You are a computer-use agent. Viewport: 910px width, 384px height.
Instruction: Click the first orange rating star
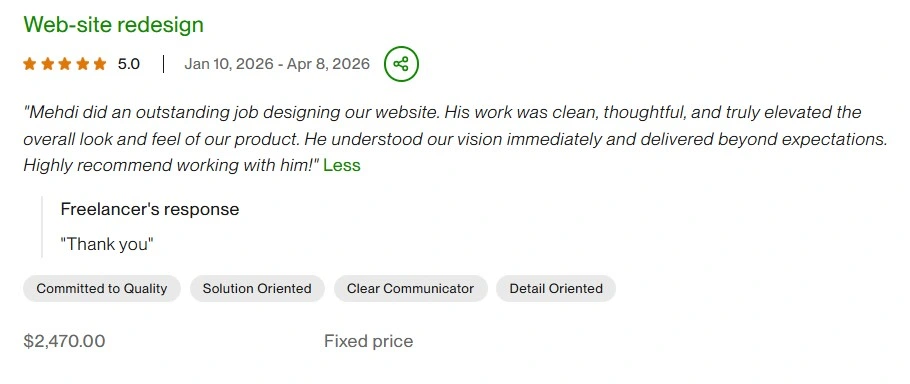click(30, 64)
